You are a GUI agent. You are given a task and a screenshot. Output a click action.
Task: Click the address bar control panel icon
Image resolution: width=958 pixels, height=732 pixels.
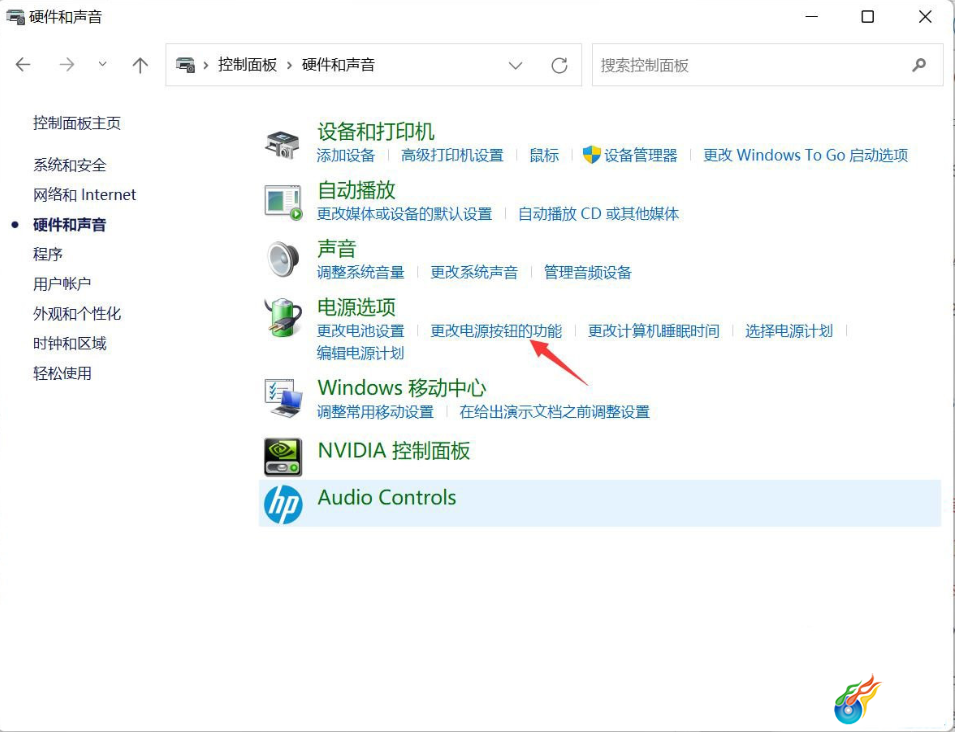pos(185,65)
